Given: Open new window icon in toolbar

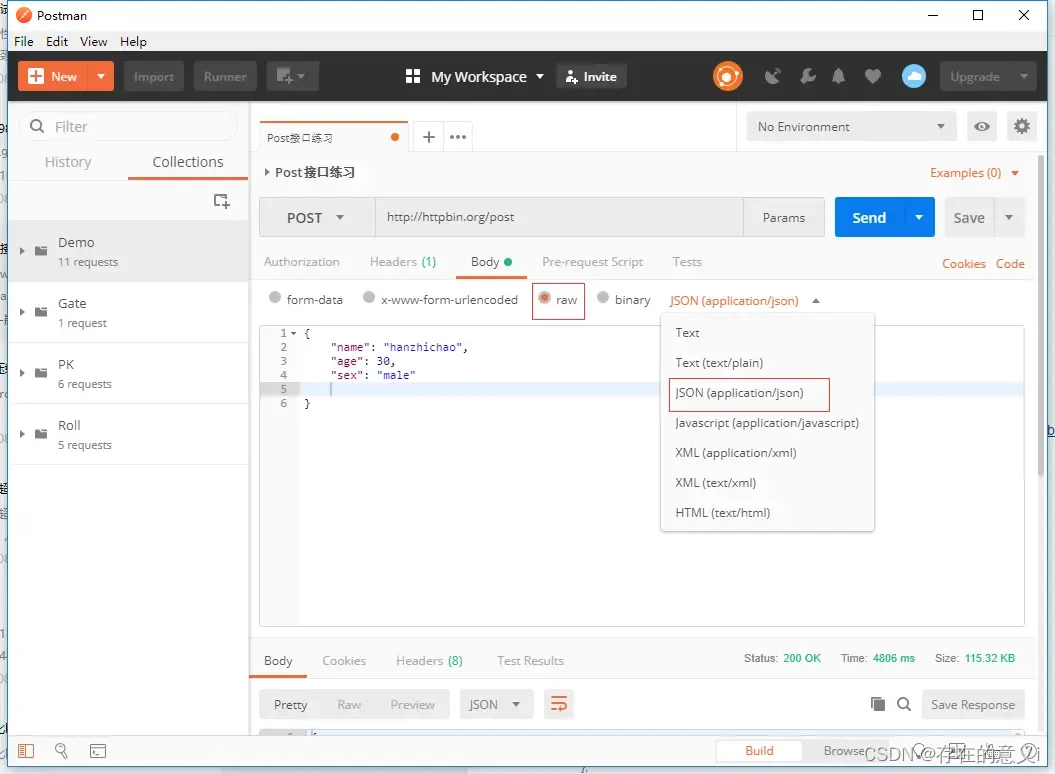Looking at the screenshot, I should pyautogui.click(x=292, y=76).
